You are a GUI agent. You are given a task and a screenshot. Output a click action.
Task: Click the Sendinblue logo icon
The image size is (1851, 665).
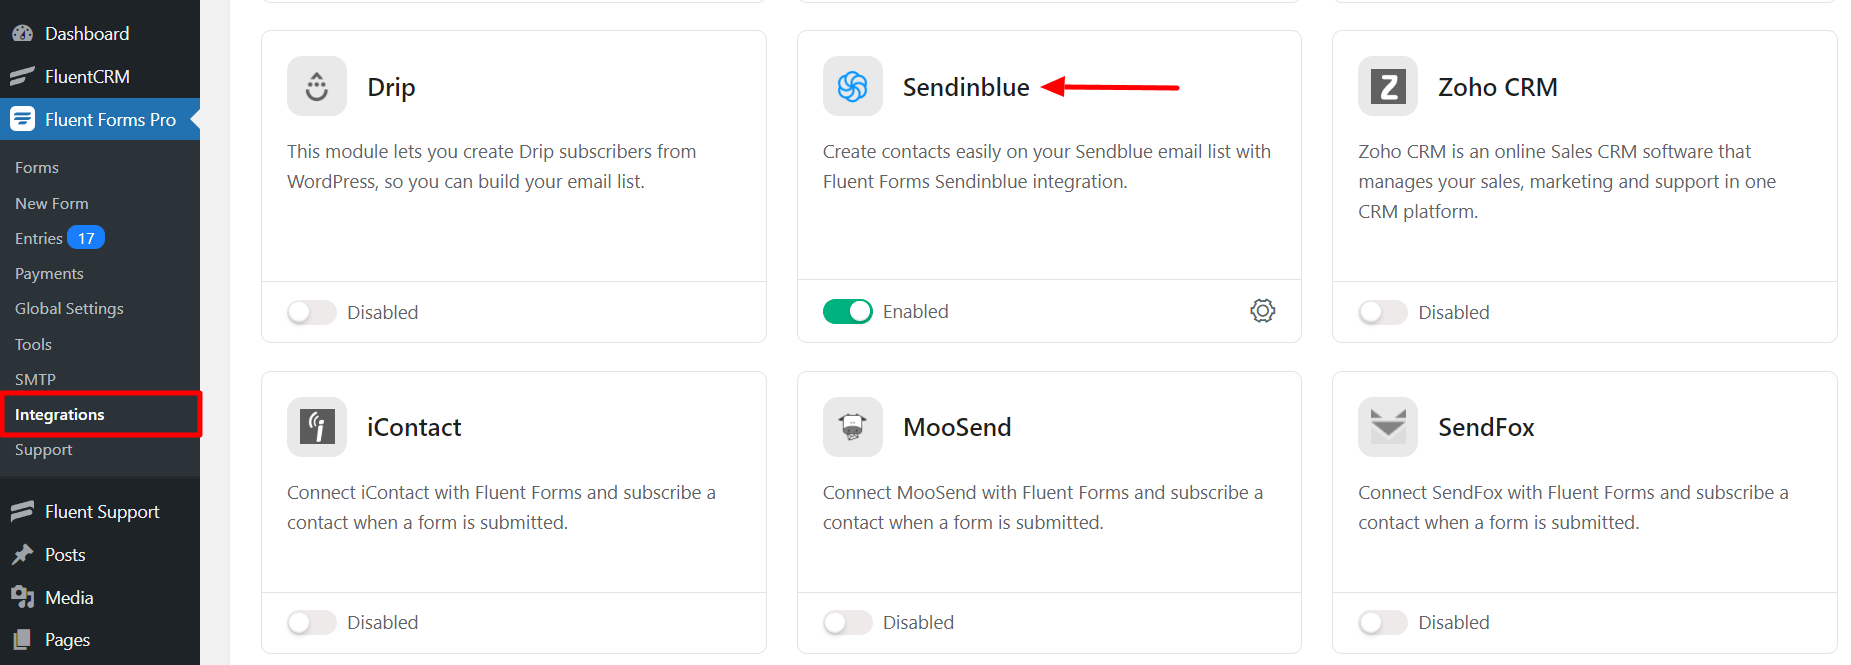[852, 87]
